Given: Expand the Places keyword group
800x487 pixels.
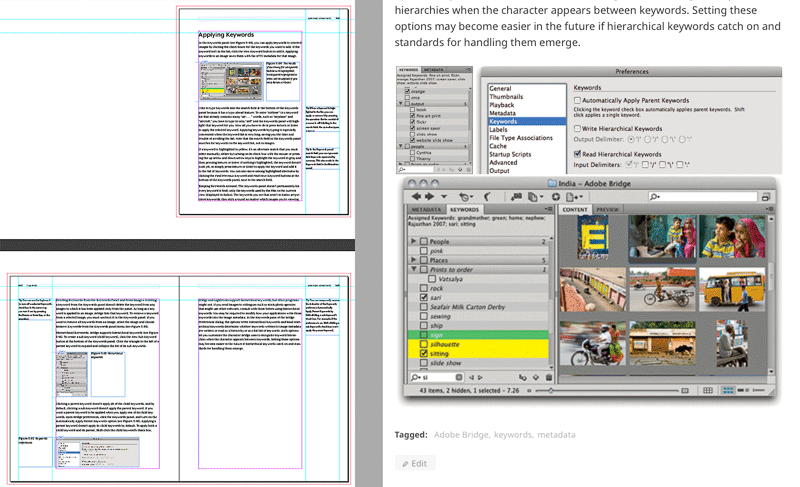Looking at the screenshot, I should pyautogui.click(x=414, y=260).
